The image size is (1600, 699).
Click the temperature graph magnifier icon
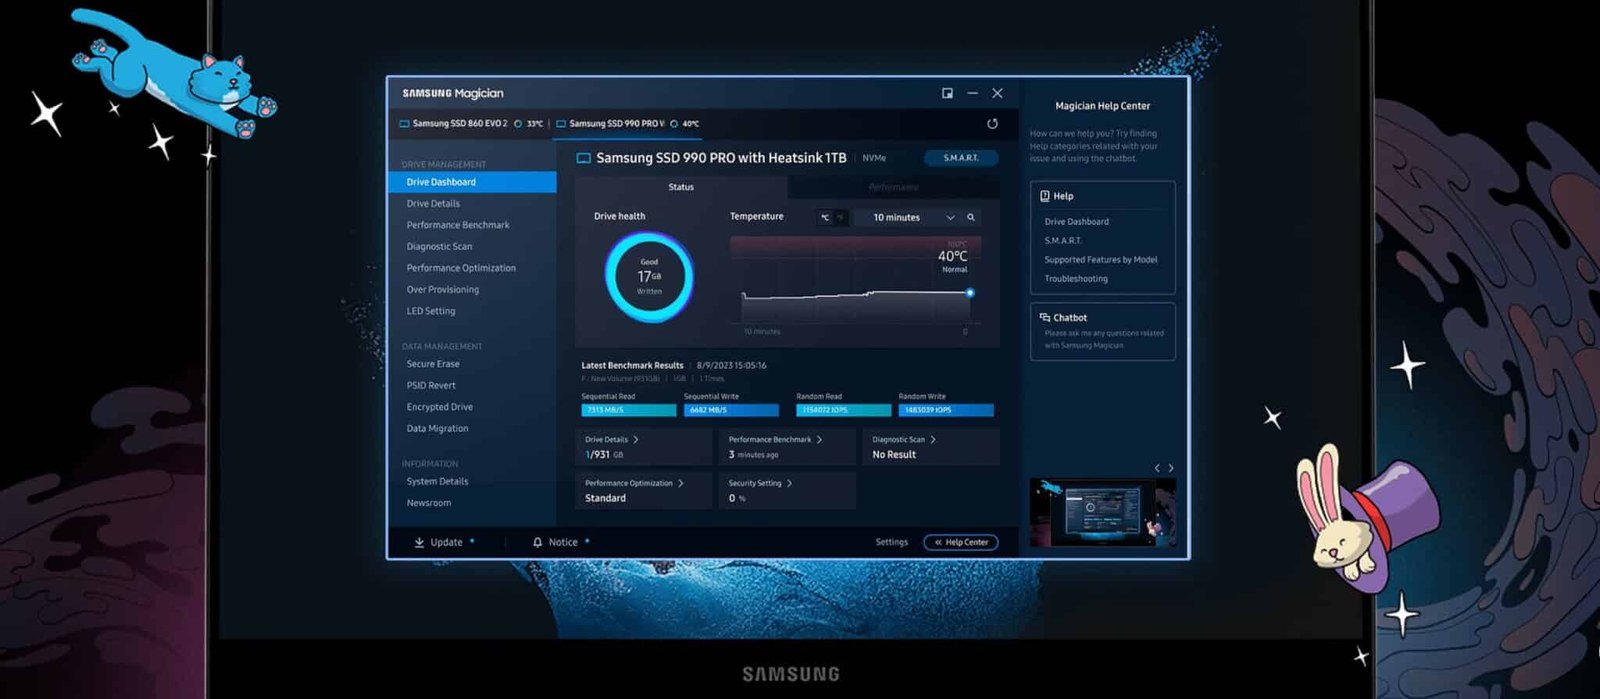pos(970,217)
